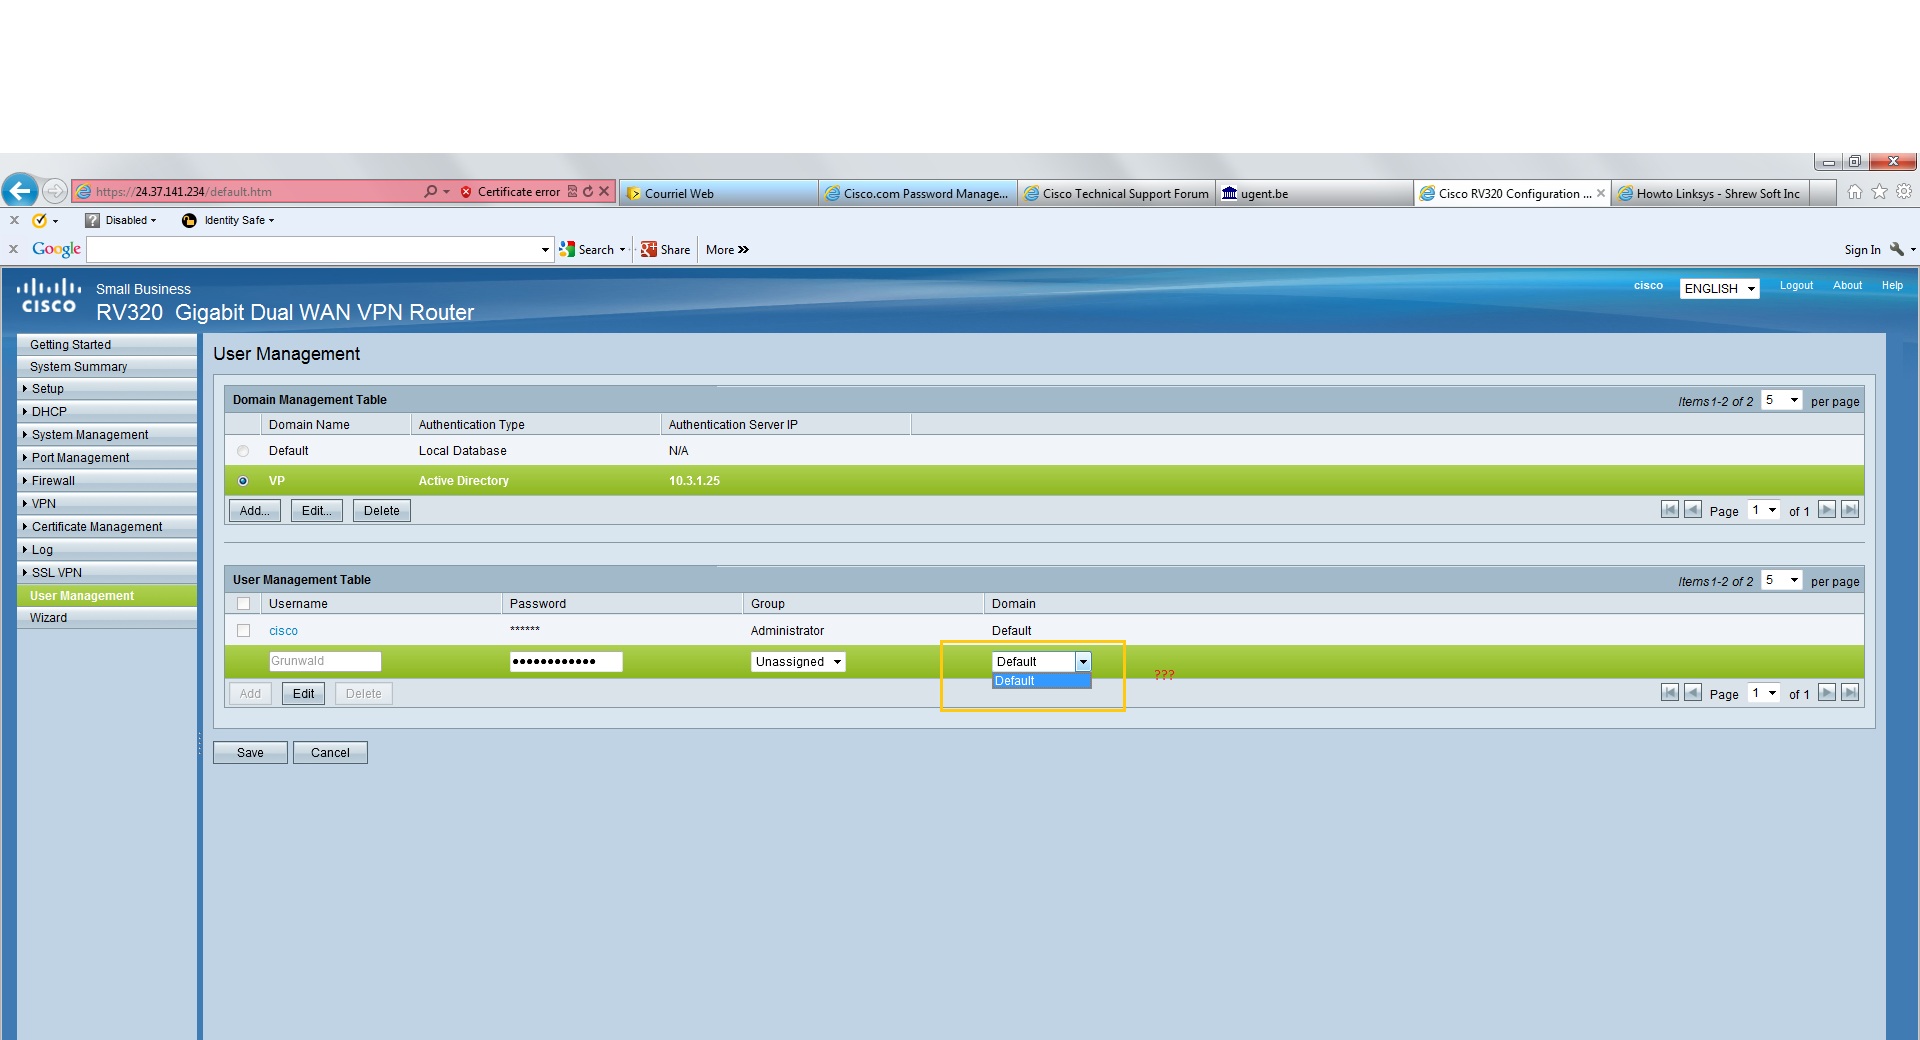Switch to Courriel Web tab
1920x1040 pixels.
pyautogui.click(x=718, y=193)
